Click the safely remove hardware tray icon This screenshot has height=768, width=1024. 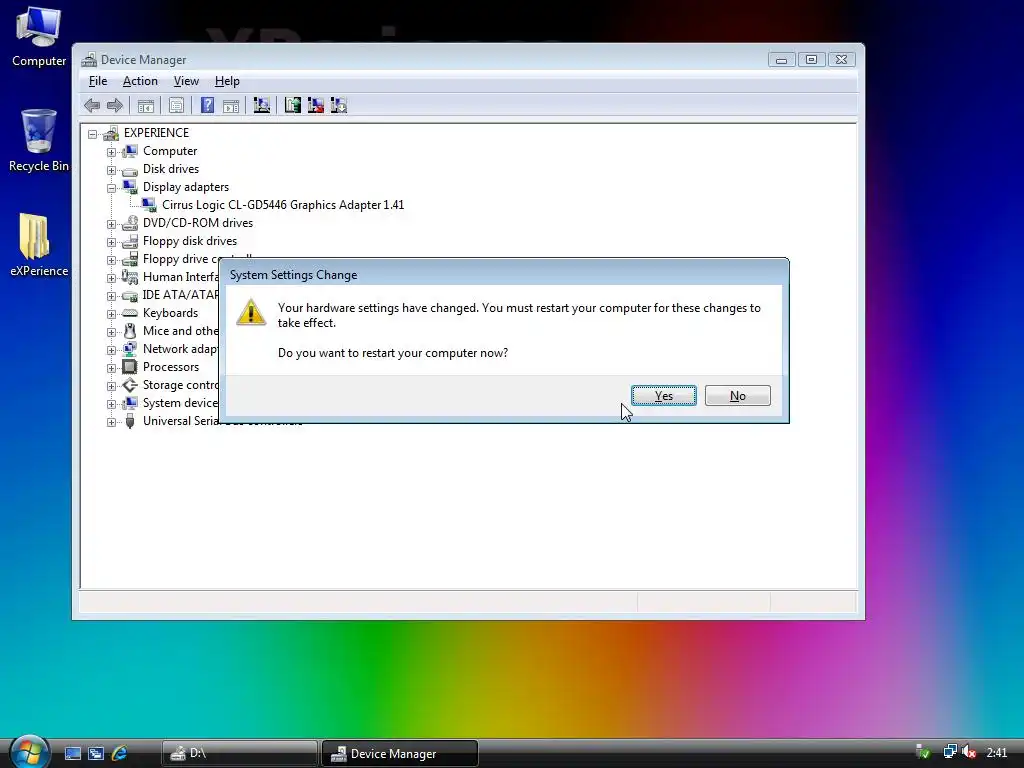click(x=923, y=752)
